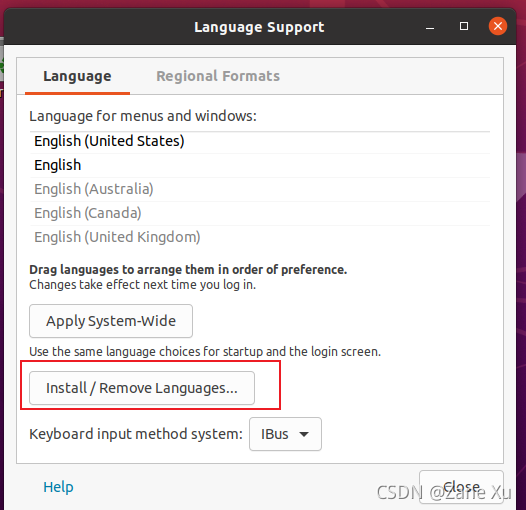Switch to the Language tab

(x=77, y=76)
